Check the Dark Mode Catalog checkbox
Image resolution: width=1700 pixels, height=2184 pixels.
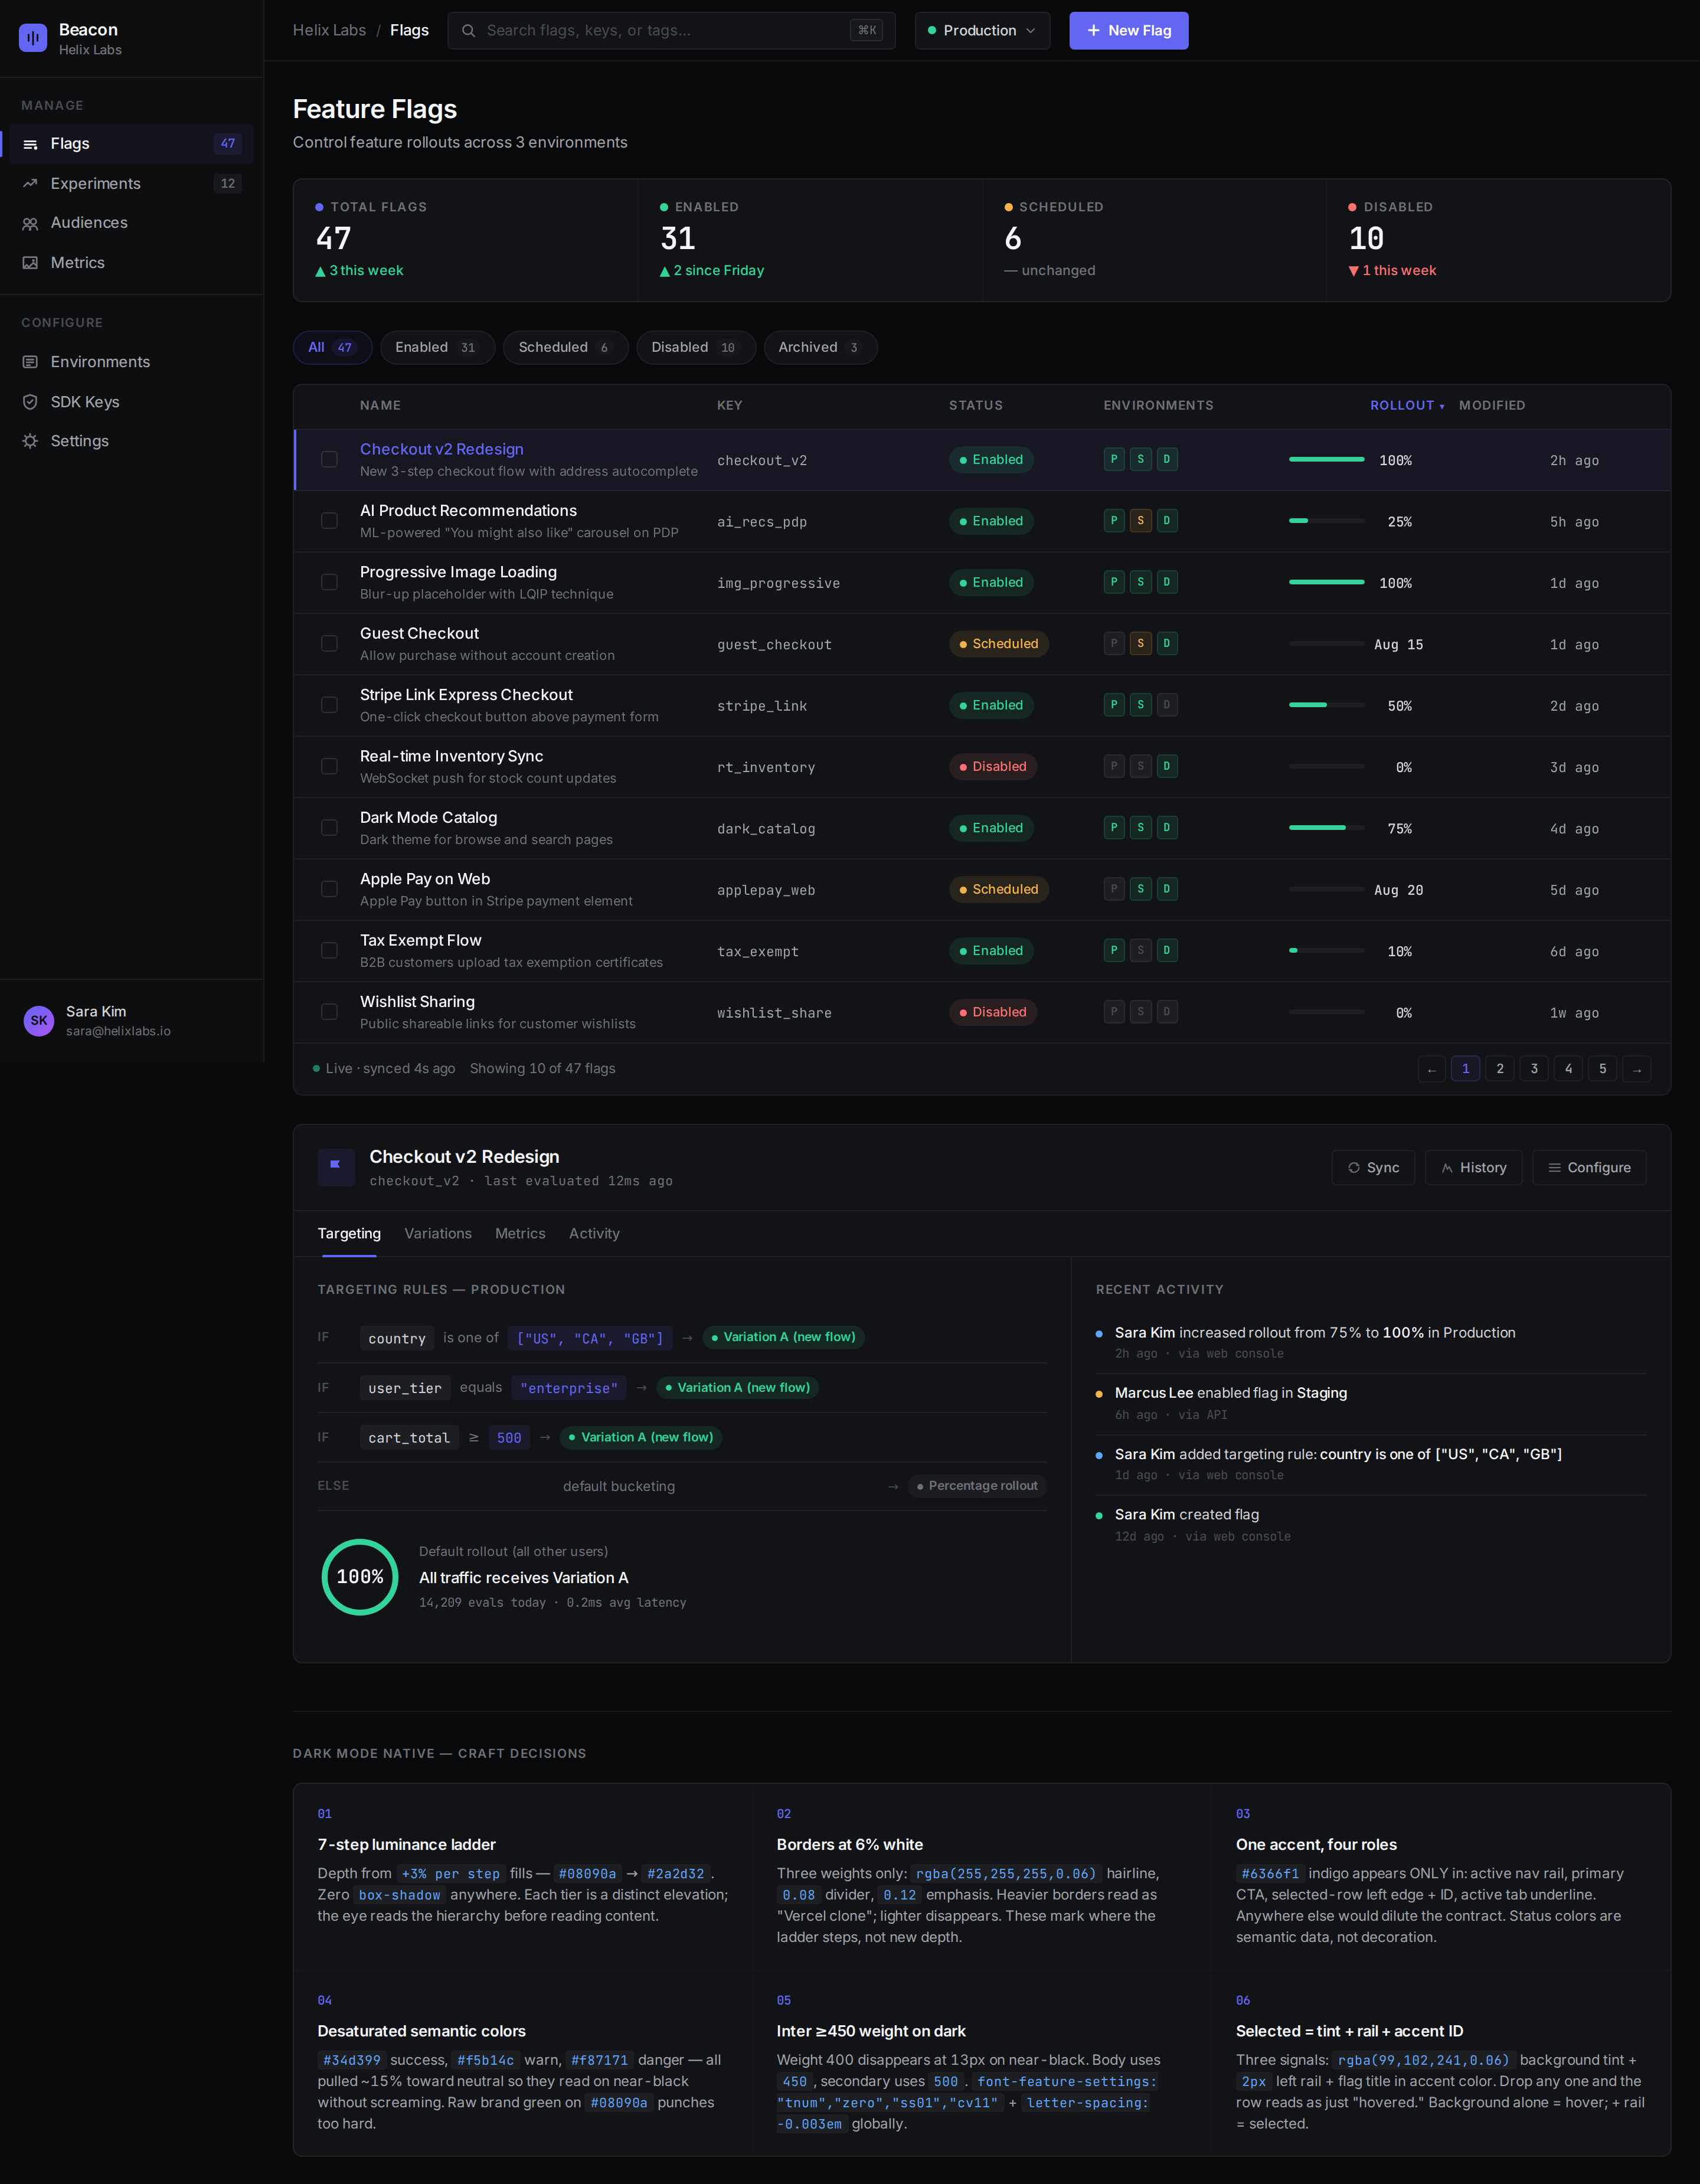pyautogui.click(x=329, y=828)
